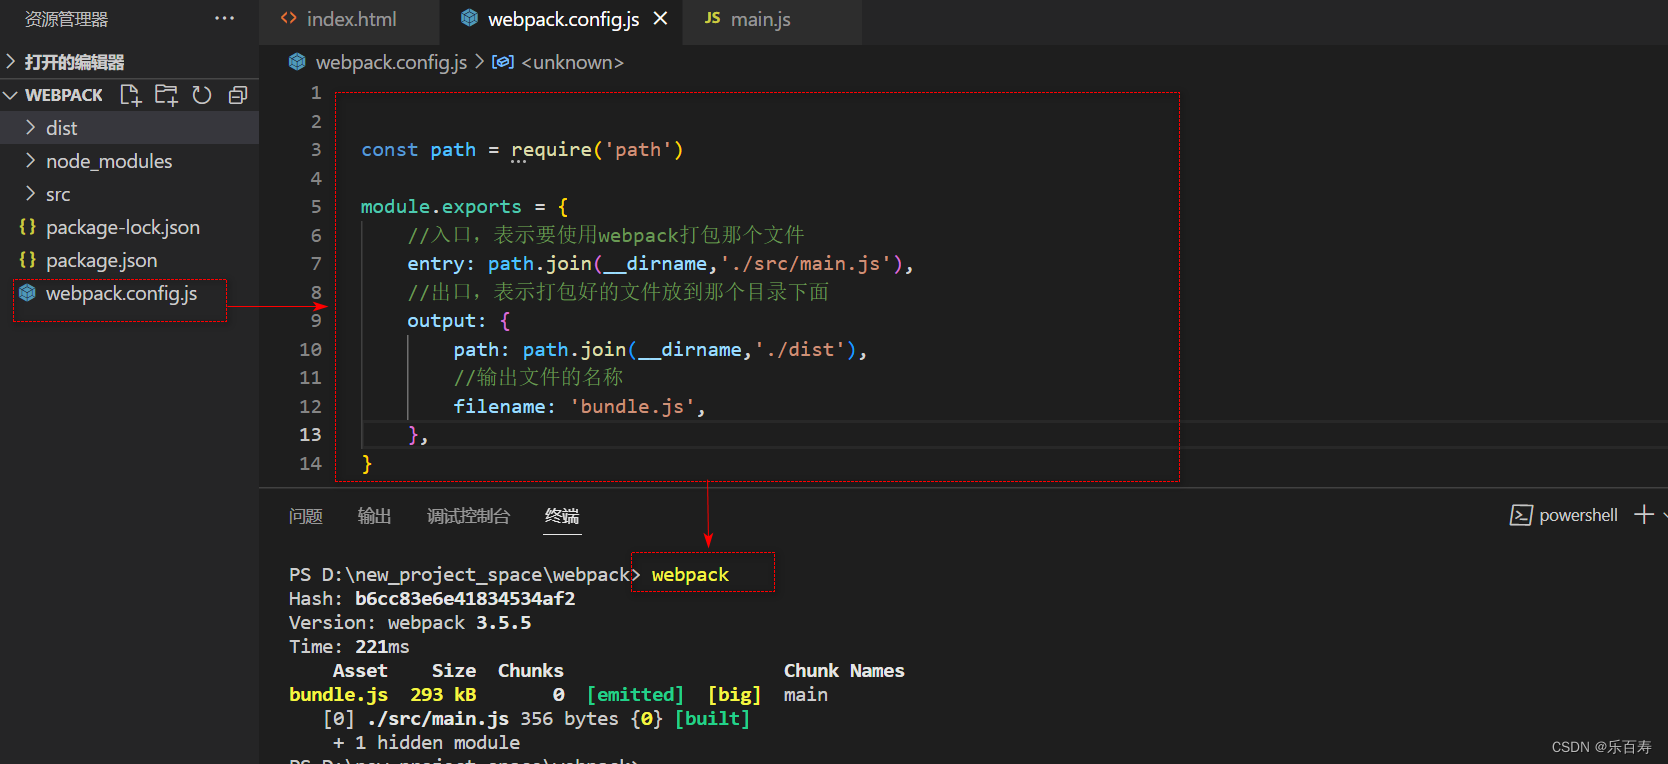Click the html icon on index.html tab
This screenshot has height=764, width=1668.
coord(289,18)
